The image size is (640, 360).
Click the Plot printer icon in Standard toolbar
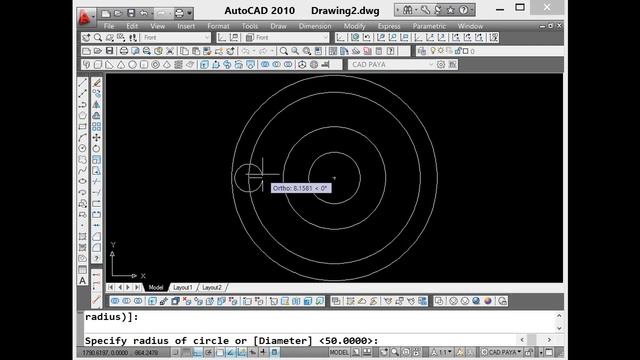click(x=124, y=51)
